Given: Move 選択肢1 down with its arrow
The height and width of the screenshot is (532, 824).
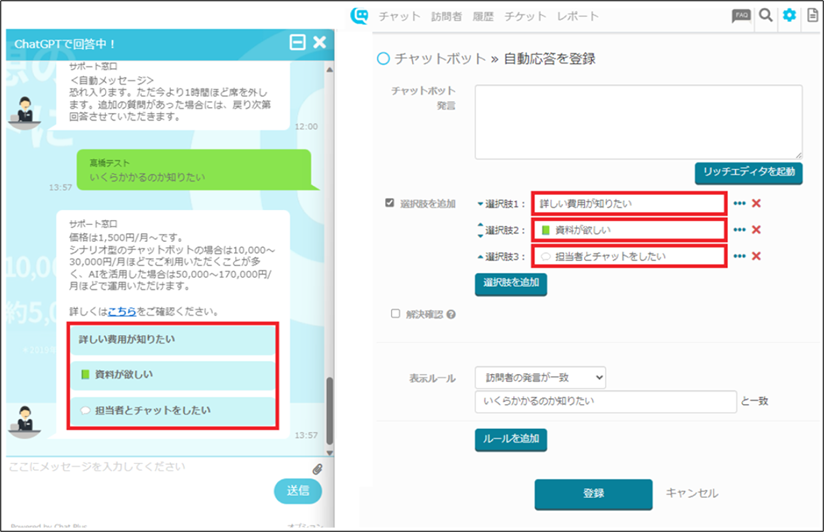Looking at the screenshot, I should (x=480, y=204).
